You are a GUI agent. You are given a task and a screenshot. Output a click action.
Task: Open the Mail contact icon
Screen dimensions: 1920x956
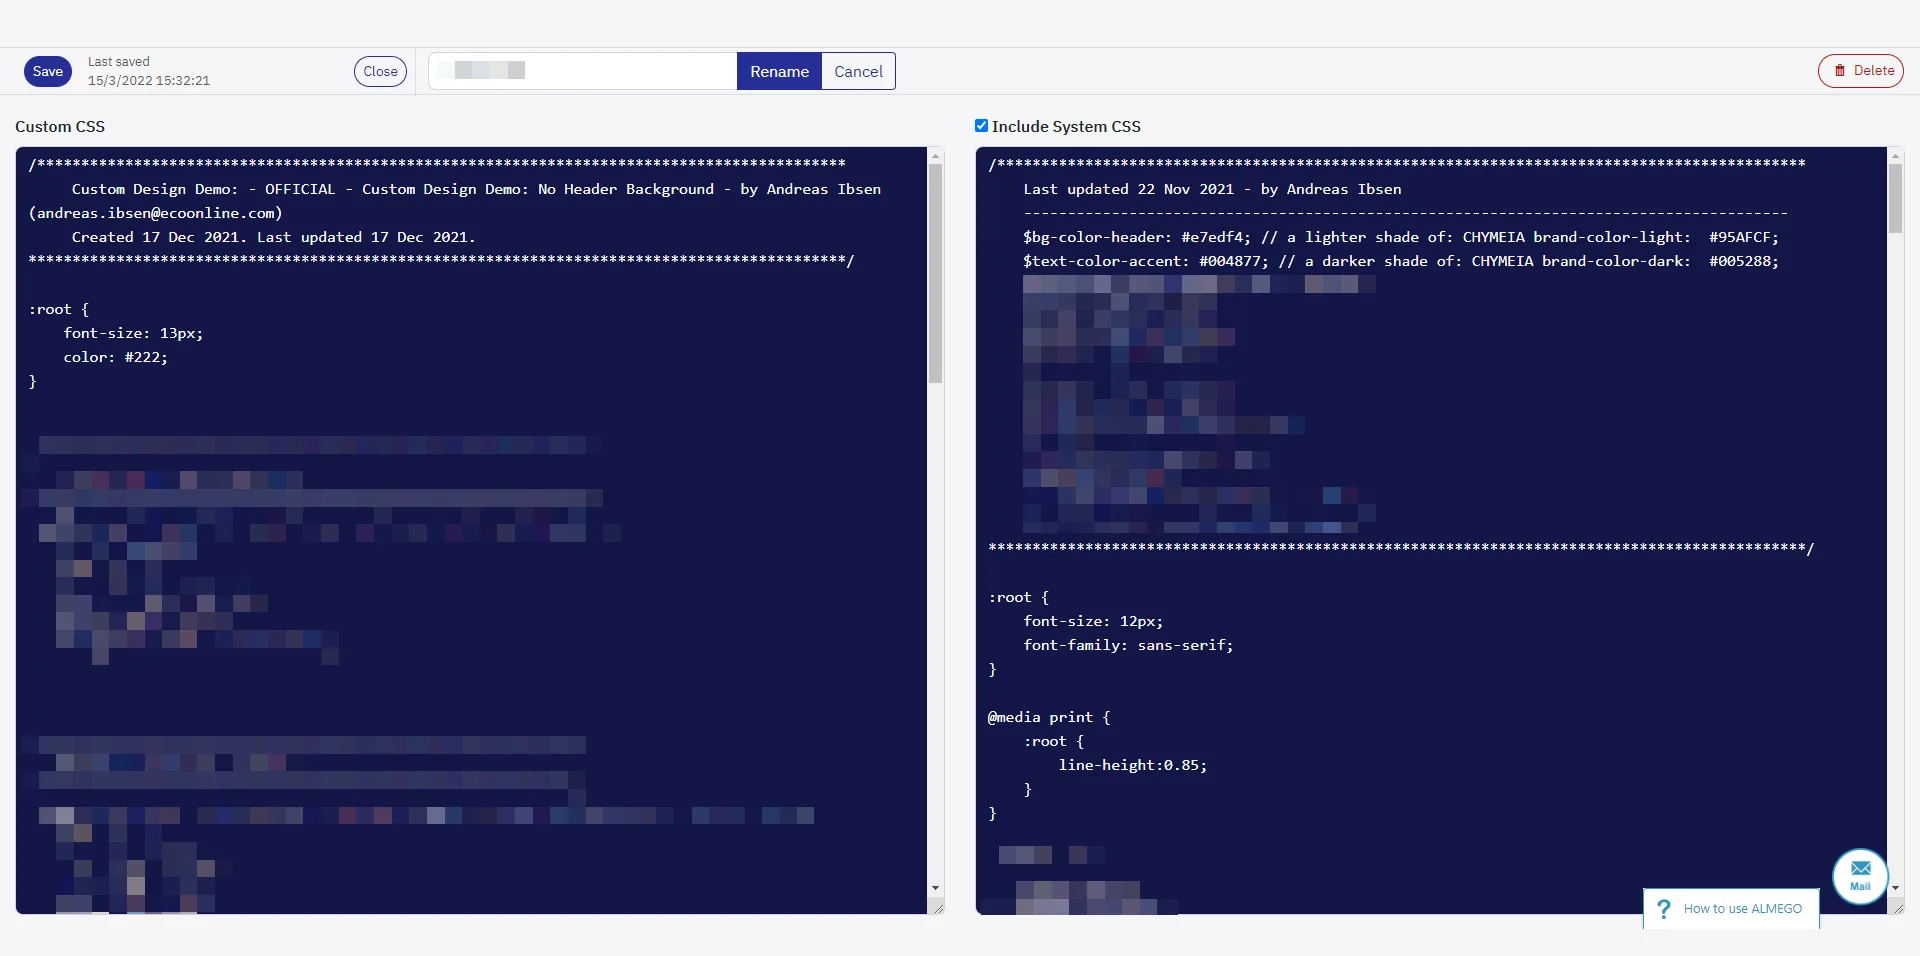[x=1860, y=876]
